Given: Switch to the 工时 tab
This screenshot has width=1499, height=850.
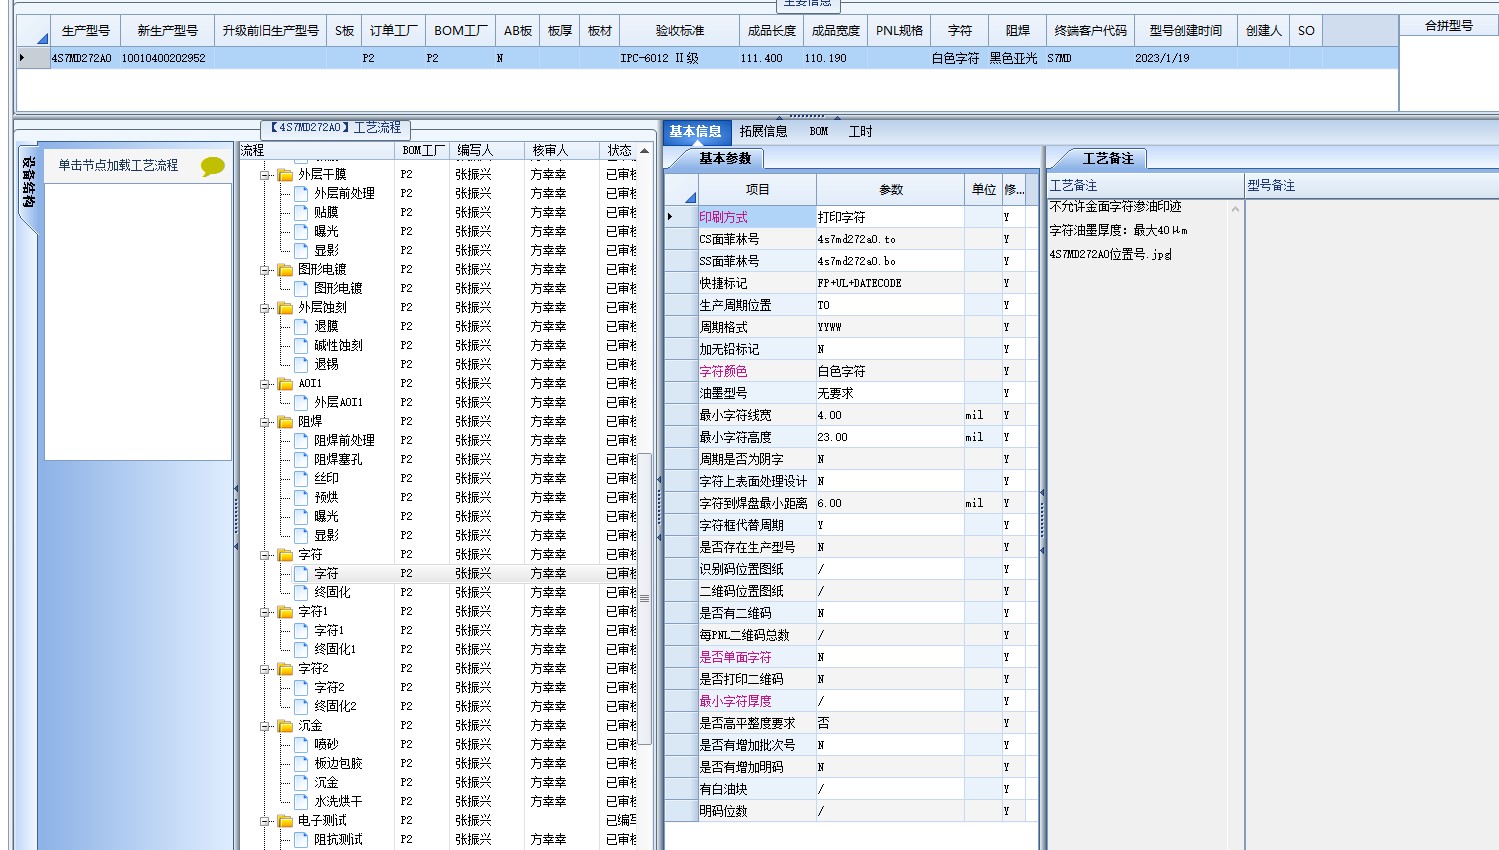Looking at the screenshot, I should pos(860,131).
